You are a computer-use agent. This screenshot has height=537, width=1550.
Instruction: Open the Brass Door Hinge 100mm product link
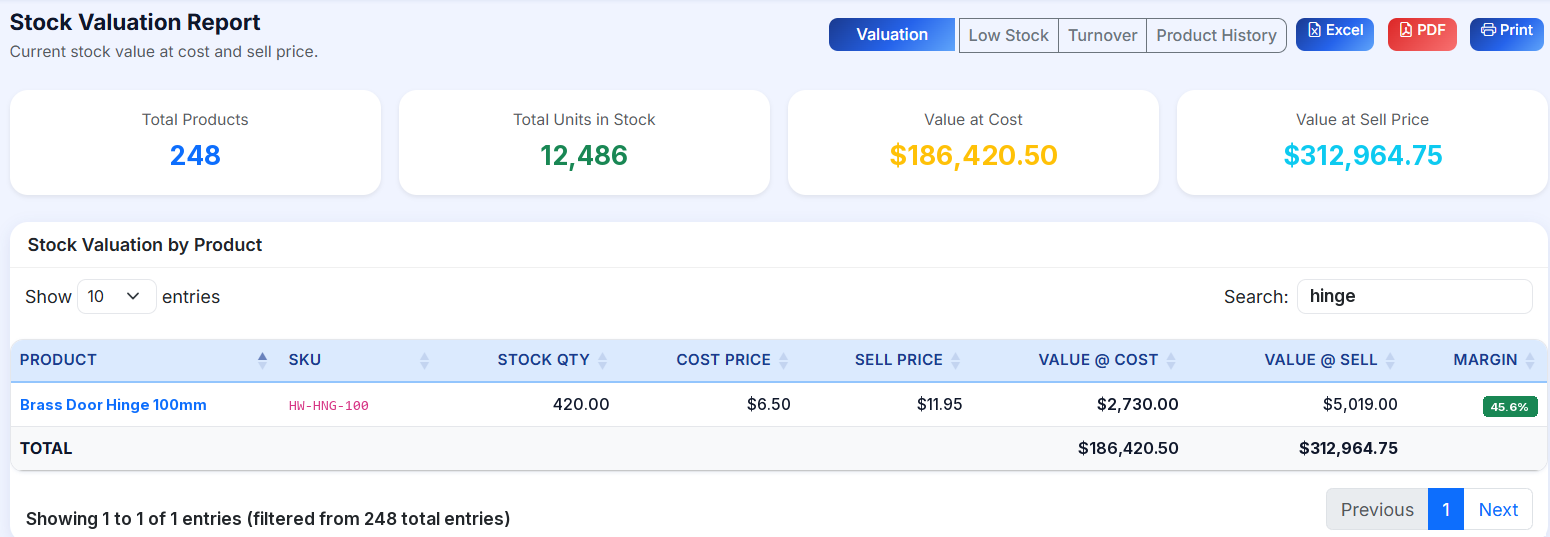[113, 405]
